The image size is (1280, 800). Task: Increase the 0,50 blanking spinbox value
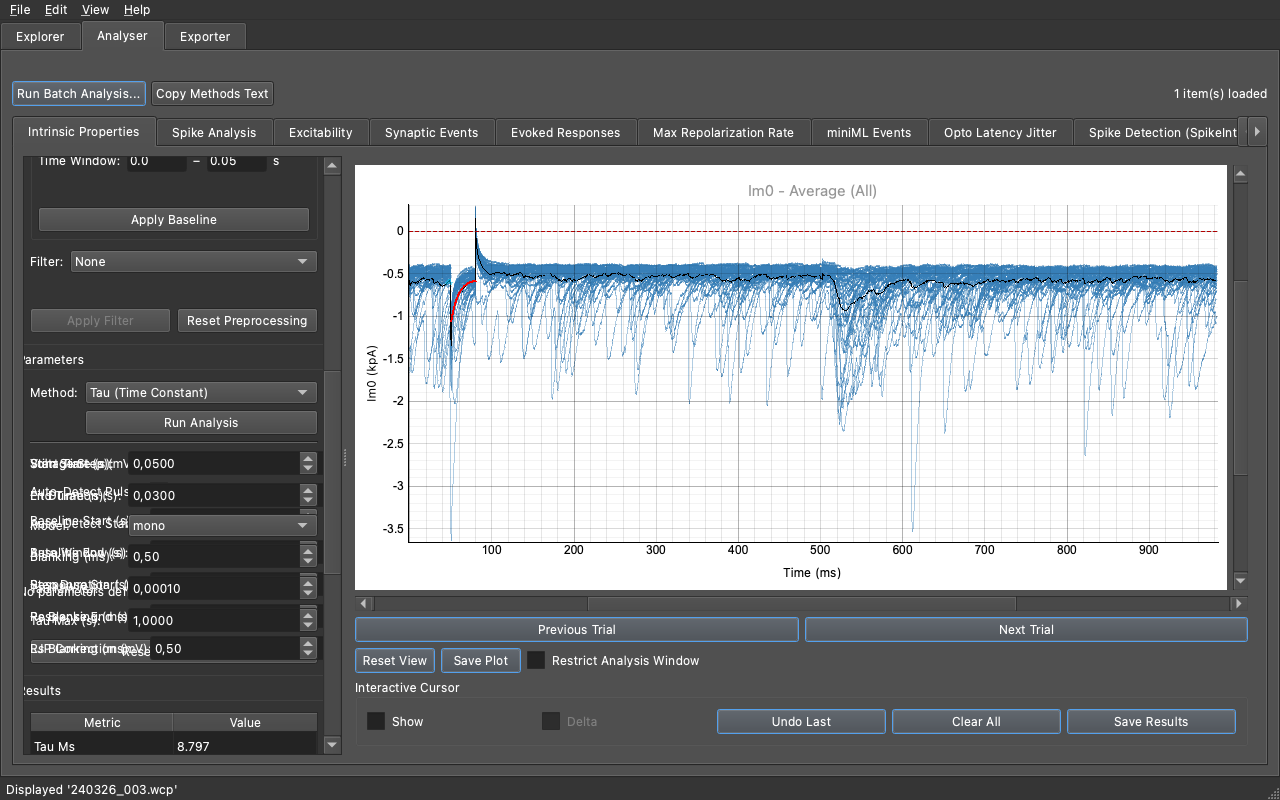coord(308,551)
